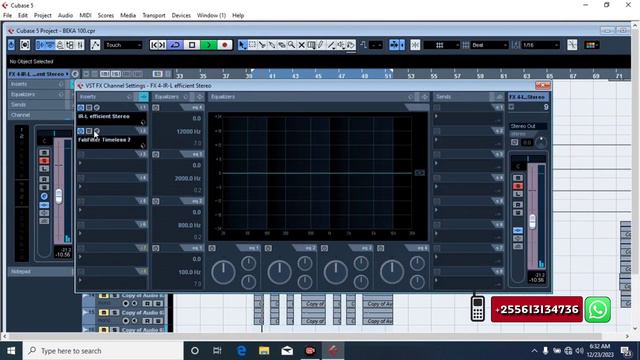The image size is (640, 360).
Task: Select the Object Selection arrow tool
Action: pyautogui.click(x=242, y=45)
